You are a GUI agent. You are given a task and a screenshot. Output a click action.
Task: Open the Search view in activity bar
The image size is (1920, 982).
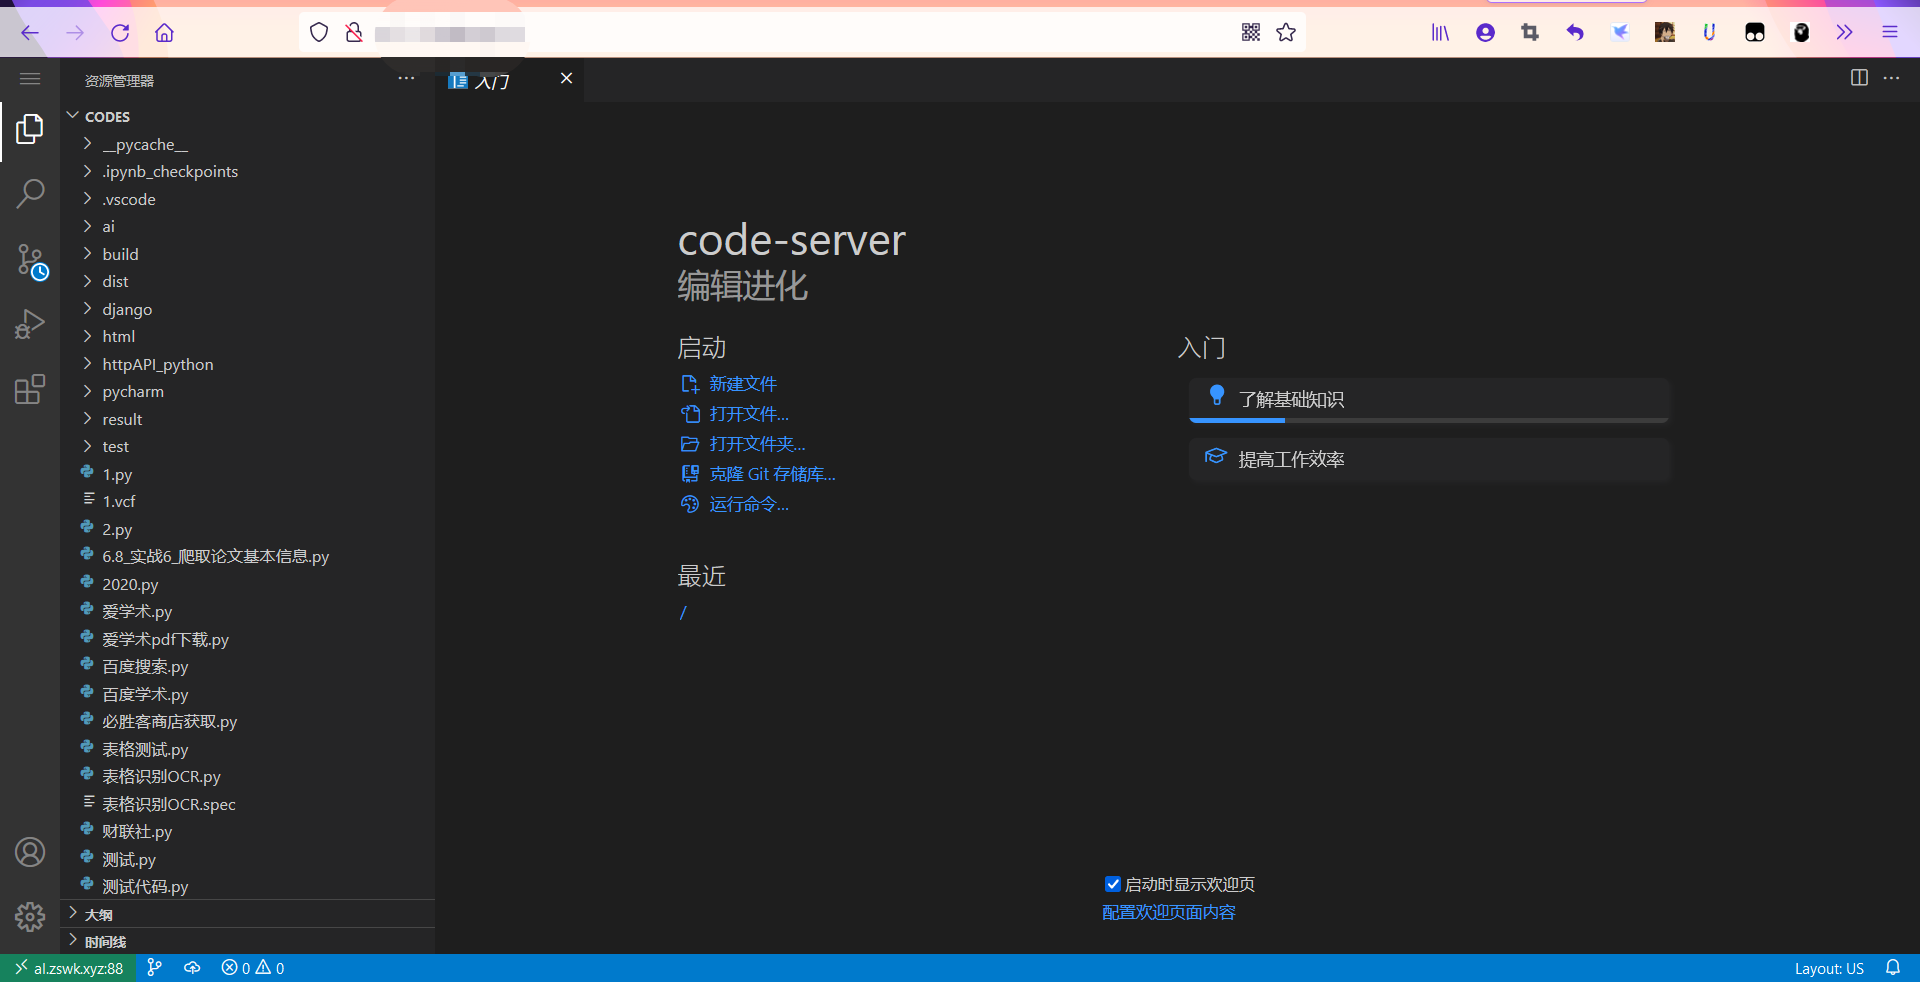tap(30, 193)
